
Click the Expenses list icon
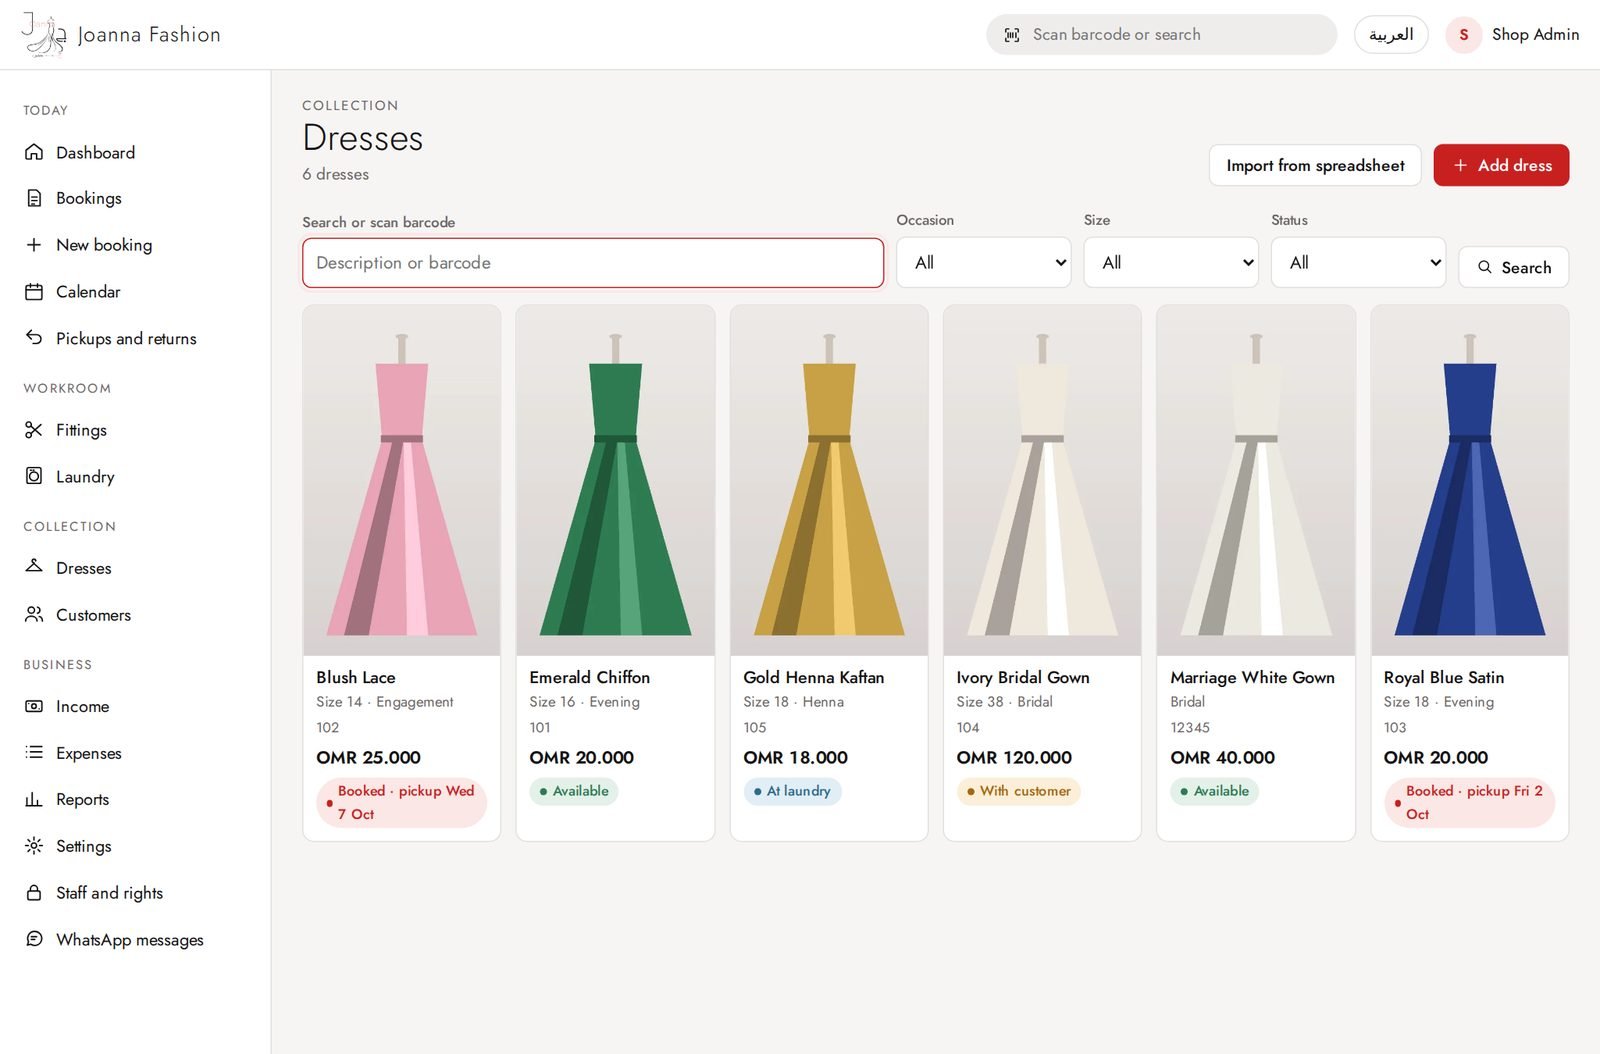pos(34,752)
